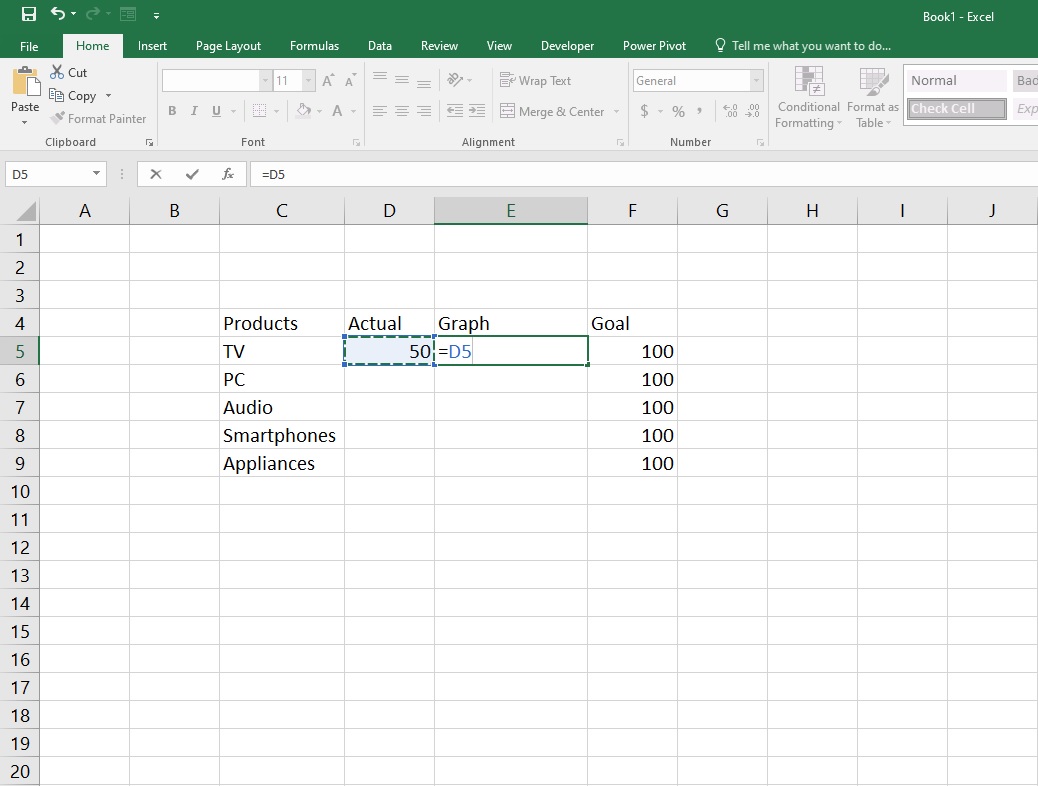Select cell F5 containing 100
This screenshot has width=1038, height=786.
tap(632, 351)
